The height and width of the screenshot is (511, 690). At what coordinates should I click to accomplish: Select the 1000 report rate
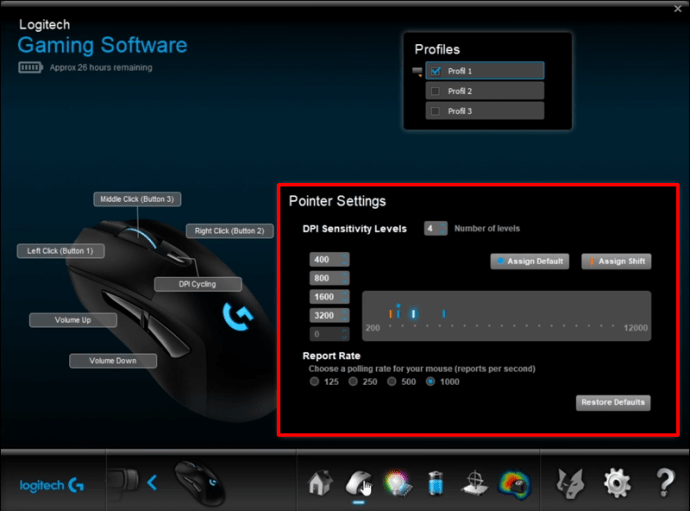pos(430,381)
